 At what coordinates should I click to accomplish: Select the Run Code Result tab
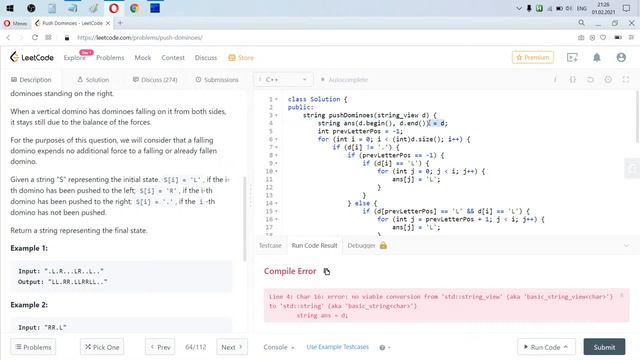pos(314,245)
